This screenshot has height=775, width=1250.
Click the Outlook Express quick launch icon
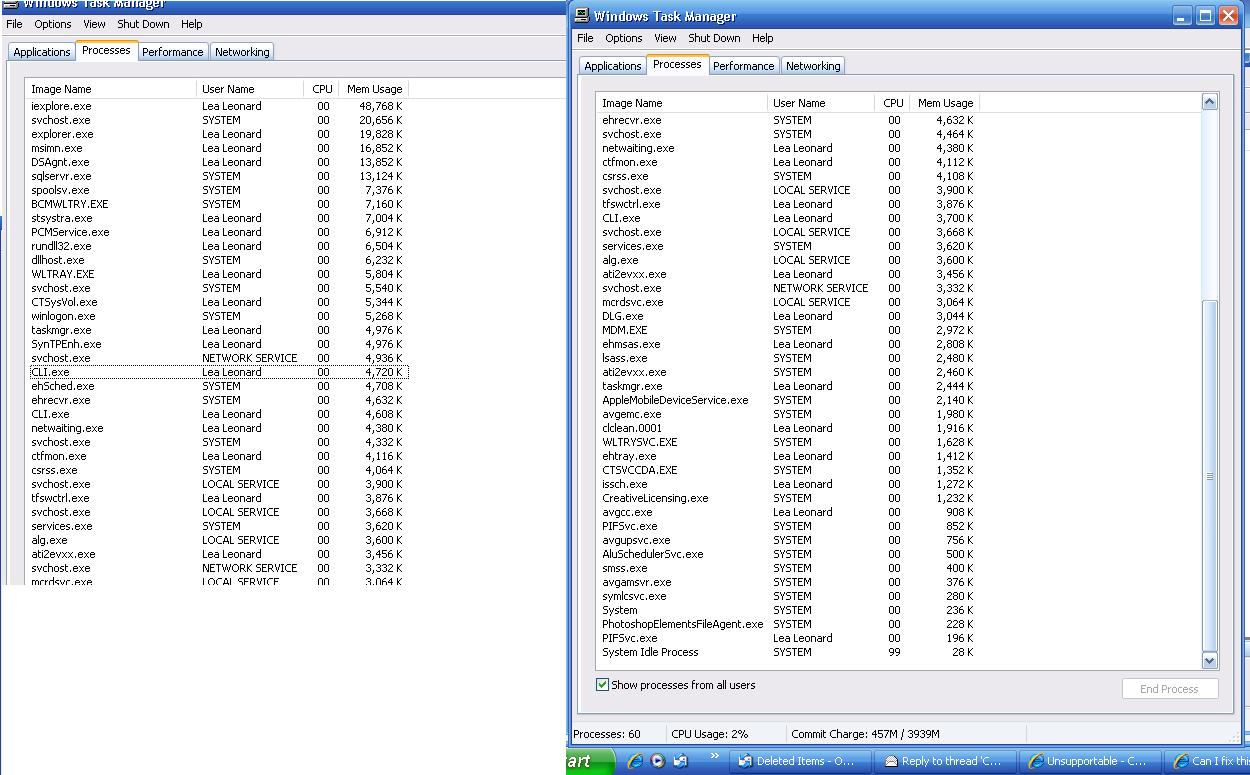(681, 761)
